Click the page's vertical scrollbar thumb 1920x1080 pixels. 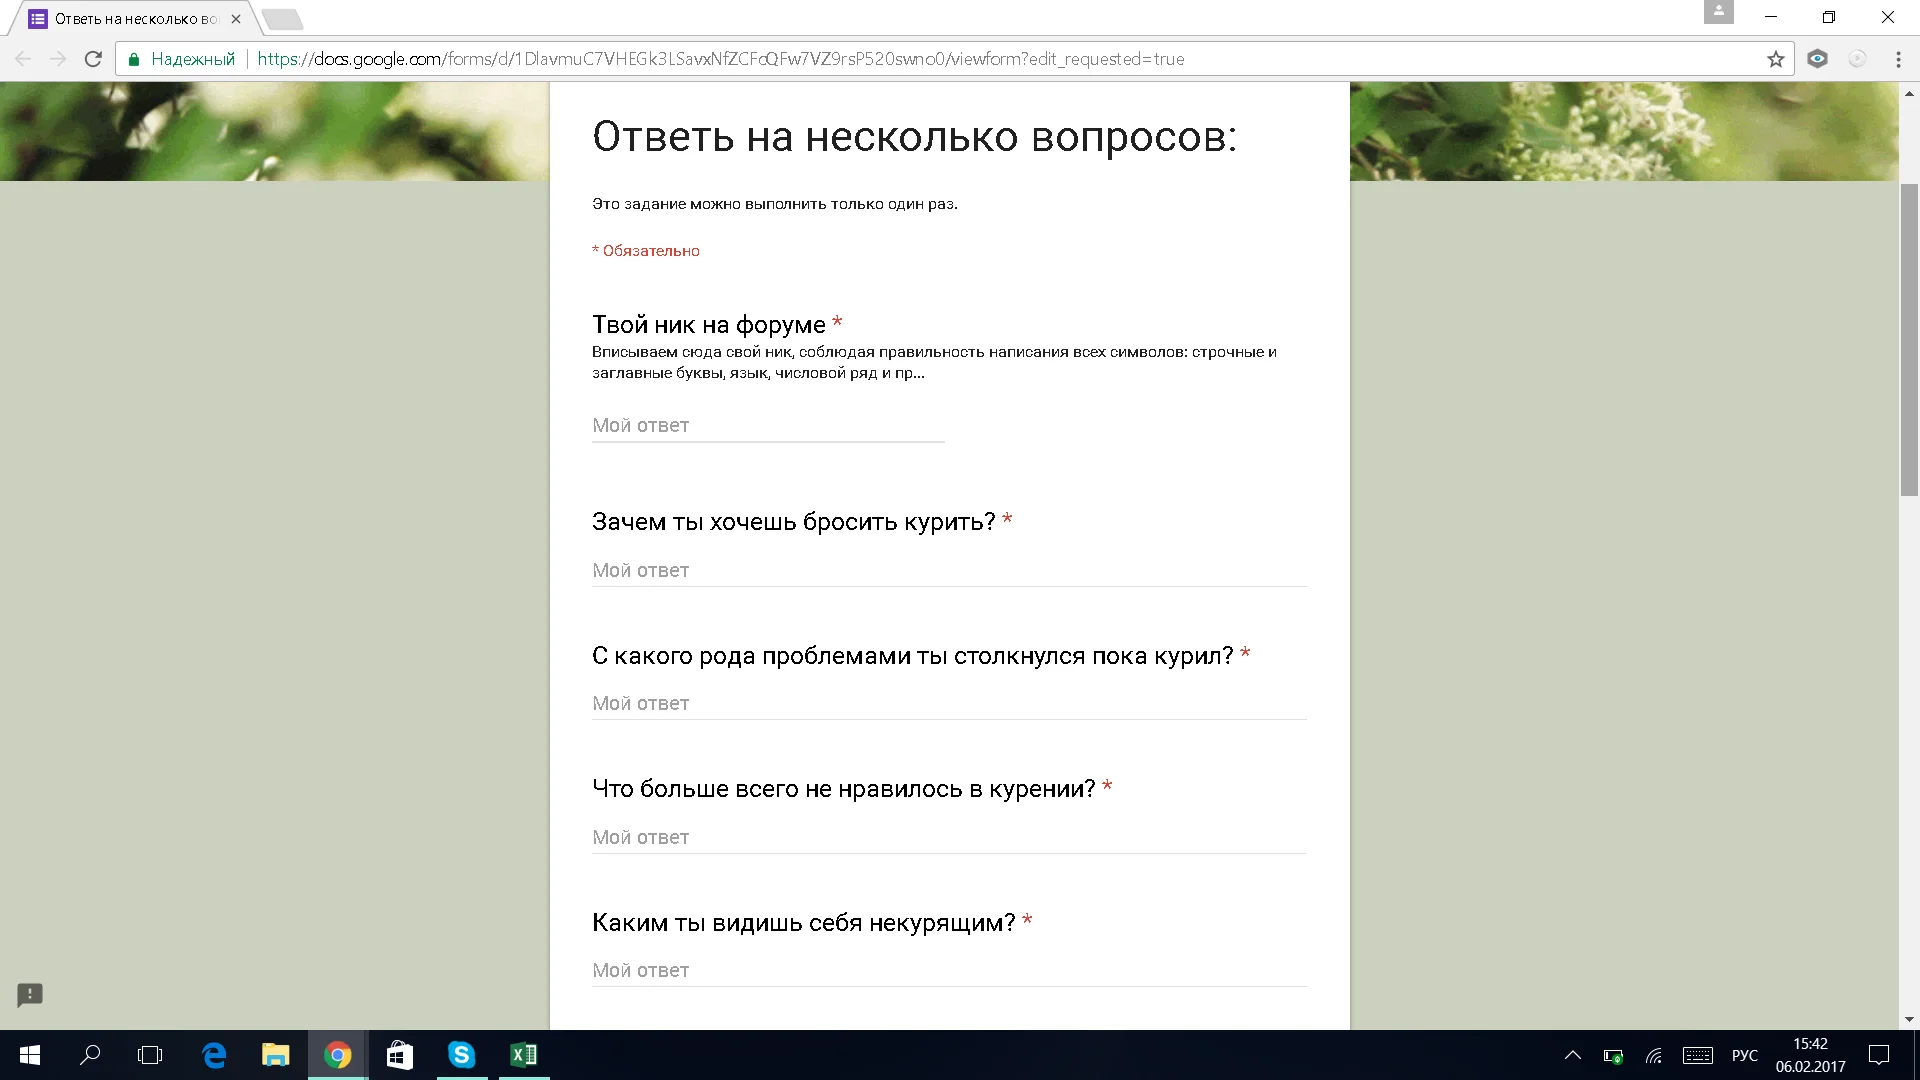pos(1909,340)
